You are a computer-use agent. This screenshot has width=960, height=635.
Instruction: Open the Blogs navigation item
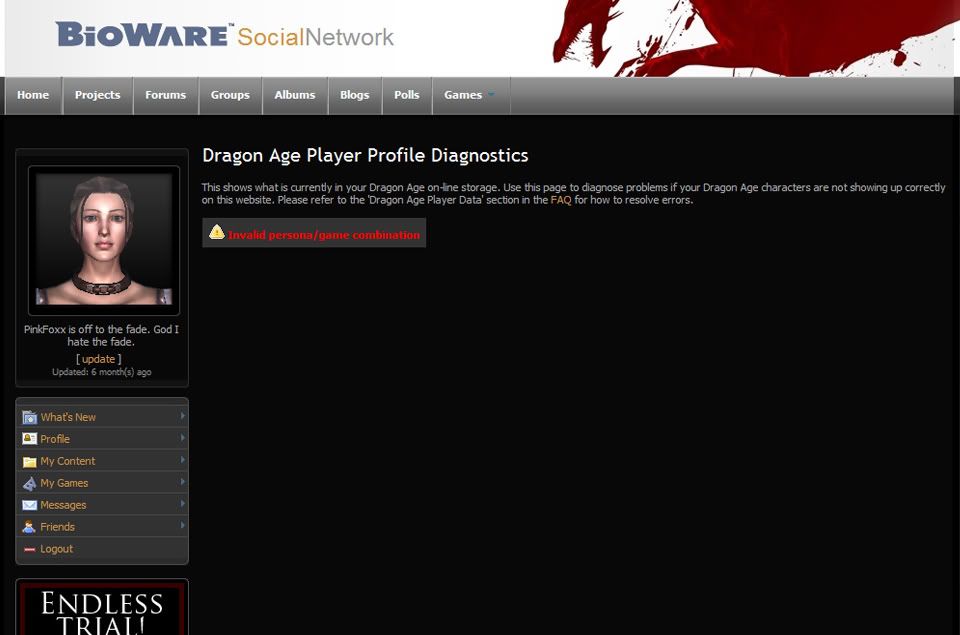(x=354, y=95)
